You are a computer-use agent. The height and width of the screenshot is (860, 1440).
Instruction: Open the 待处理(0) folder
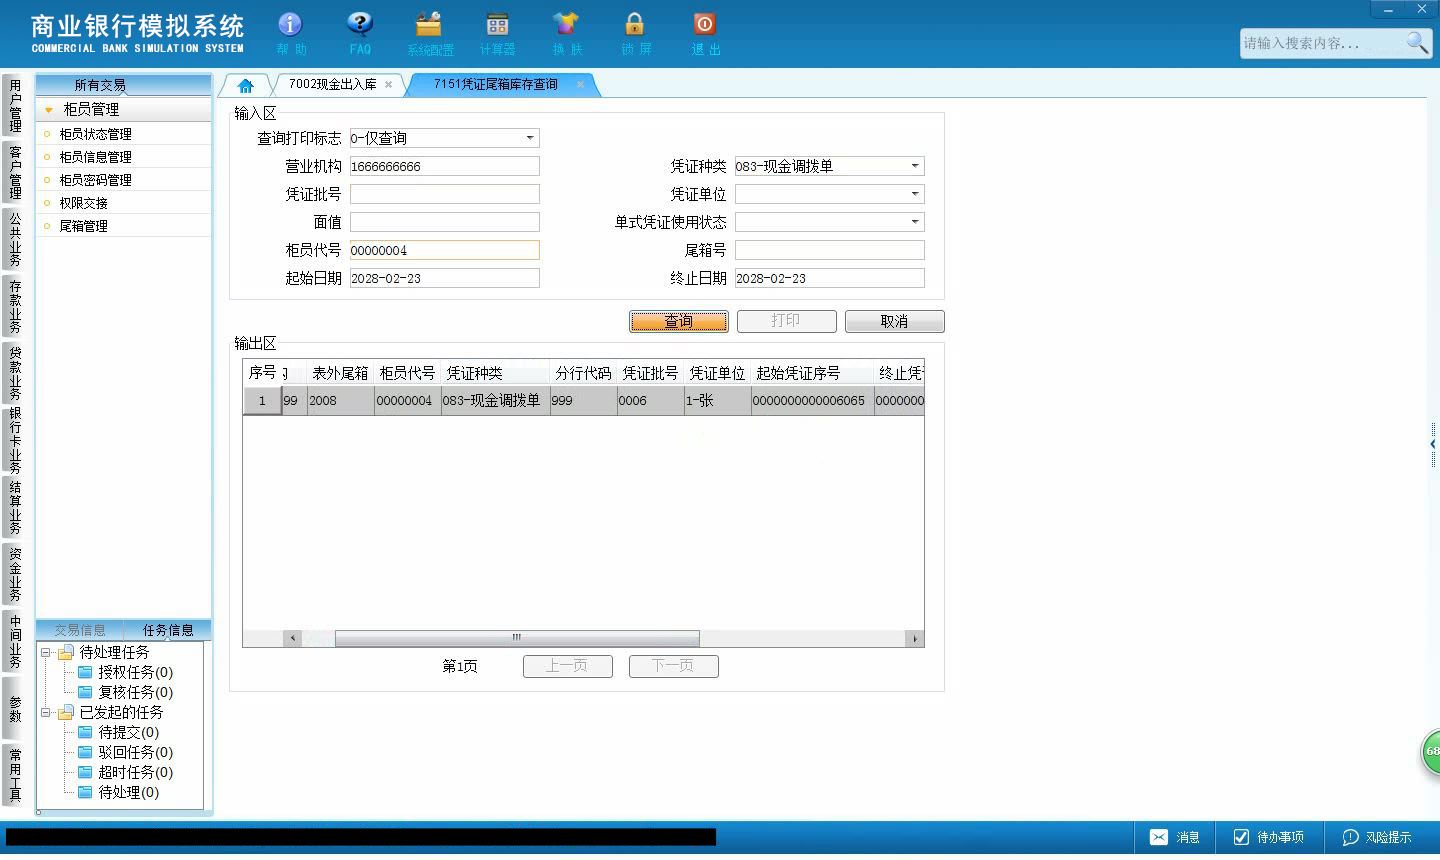click(x=118, y=792)
